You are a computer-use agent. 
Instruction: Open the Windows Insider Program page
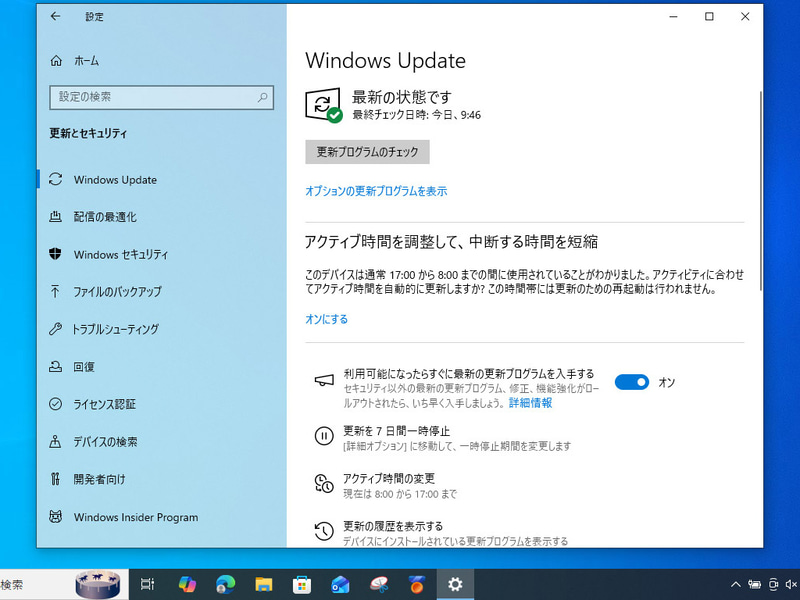(x=136, y=516)
